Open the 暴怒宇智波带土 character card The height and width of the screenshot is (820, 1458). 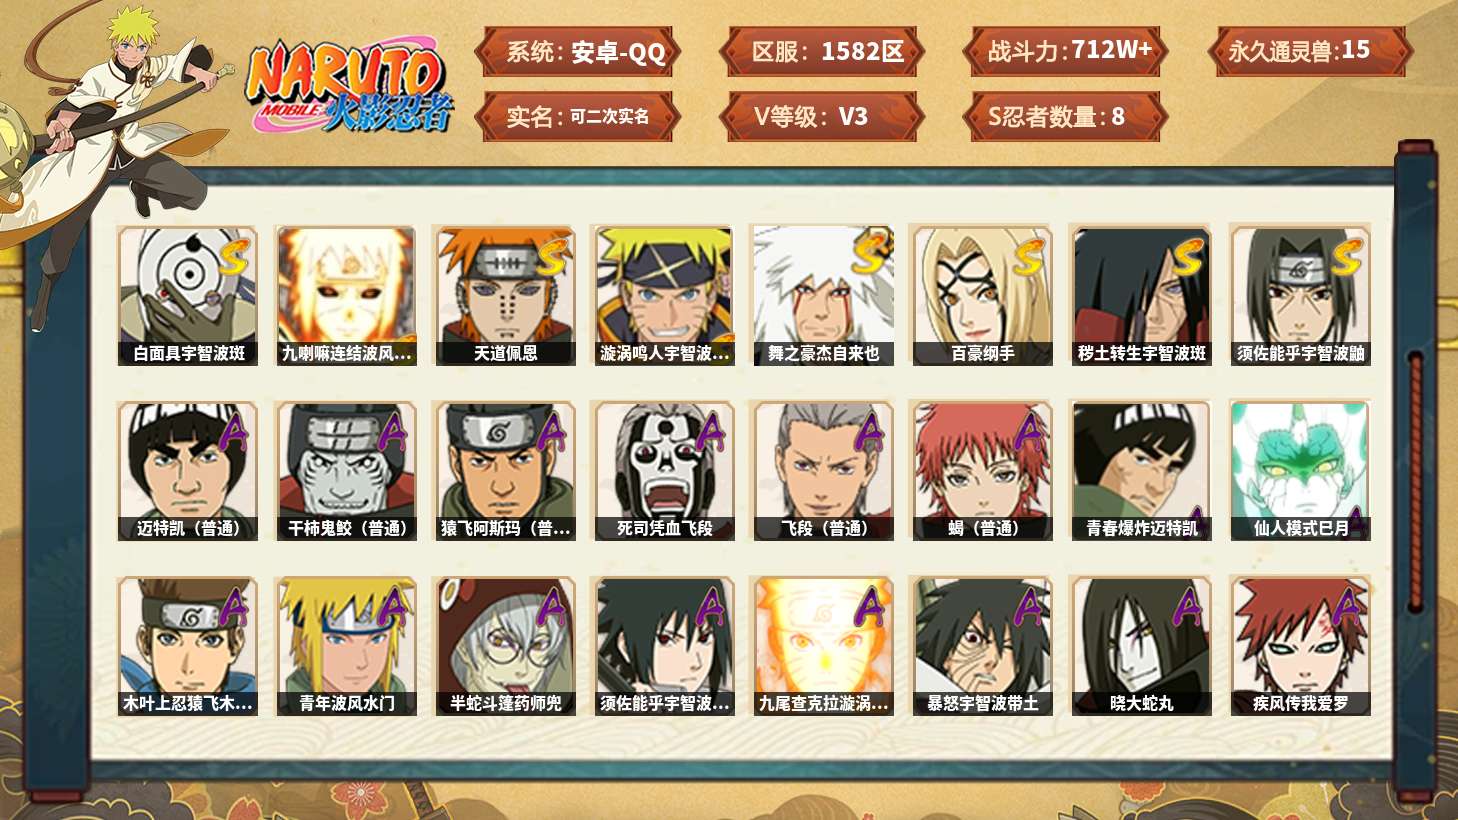coord(982,646)
